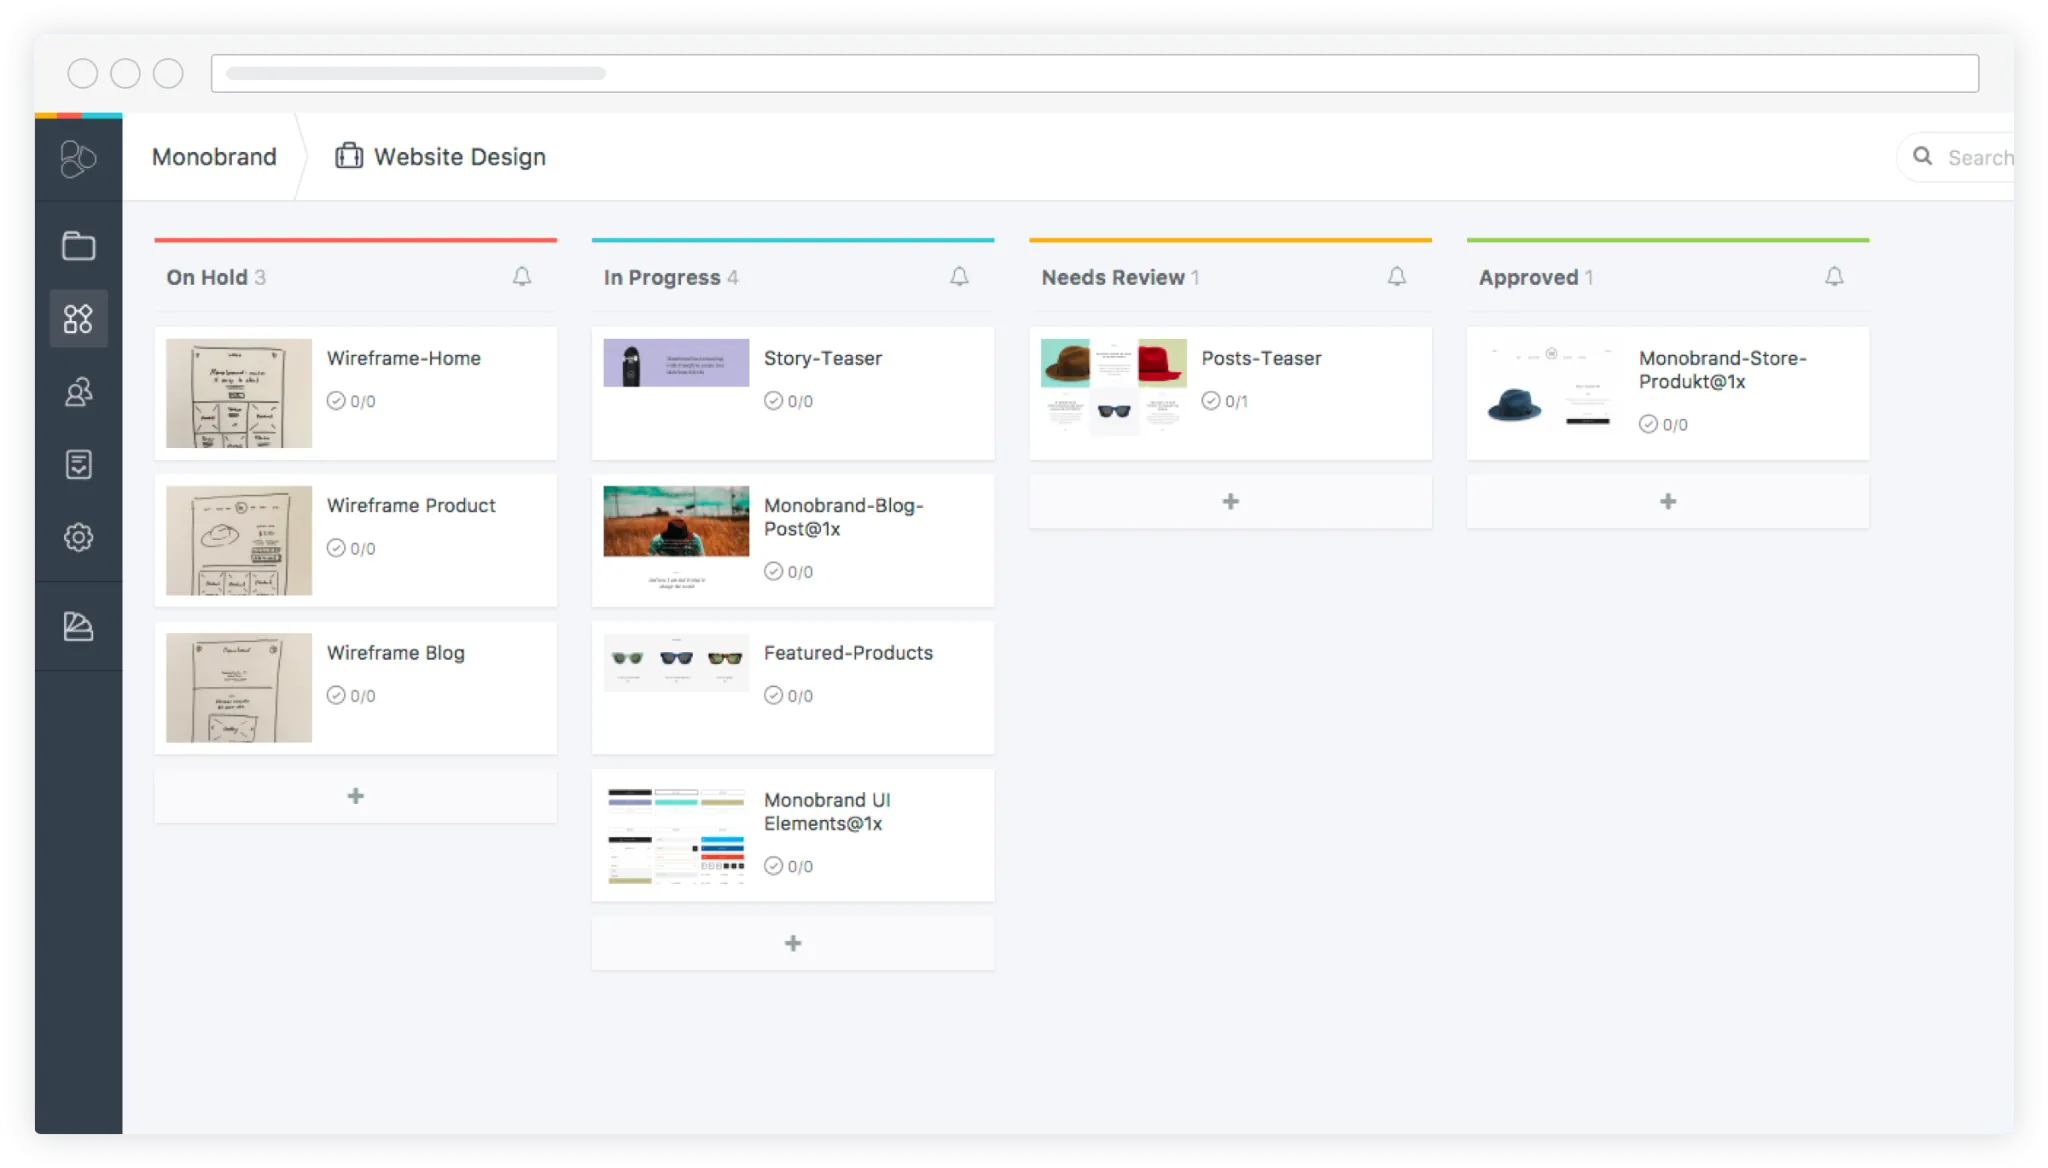Open the team members icon in sidebar
Viewport: 2048px width, 1168px height.
[78, 392]
